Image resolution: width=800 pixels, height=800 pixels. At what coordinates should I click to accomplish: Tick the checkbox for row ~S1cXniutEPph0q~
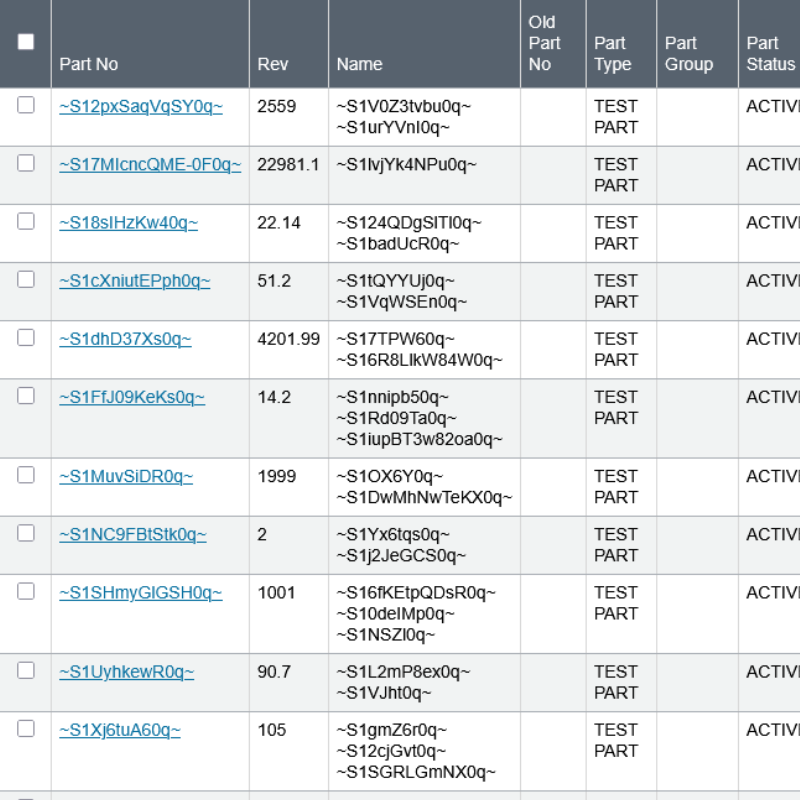pyautogui.click(x=26, y=280)
